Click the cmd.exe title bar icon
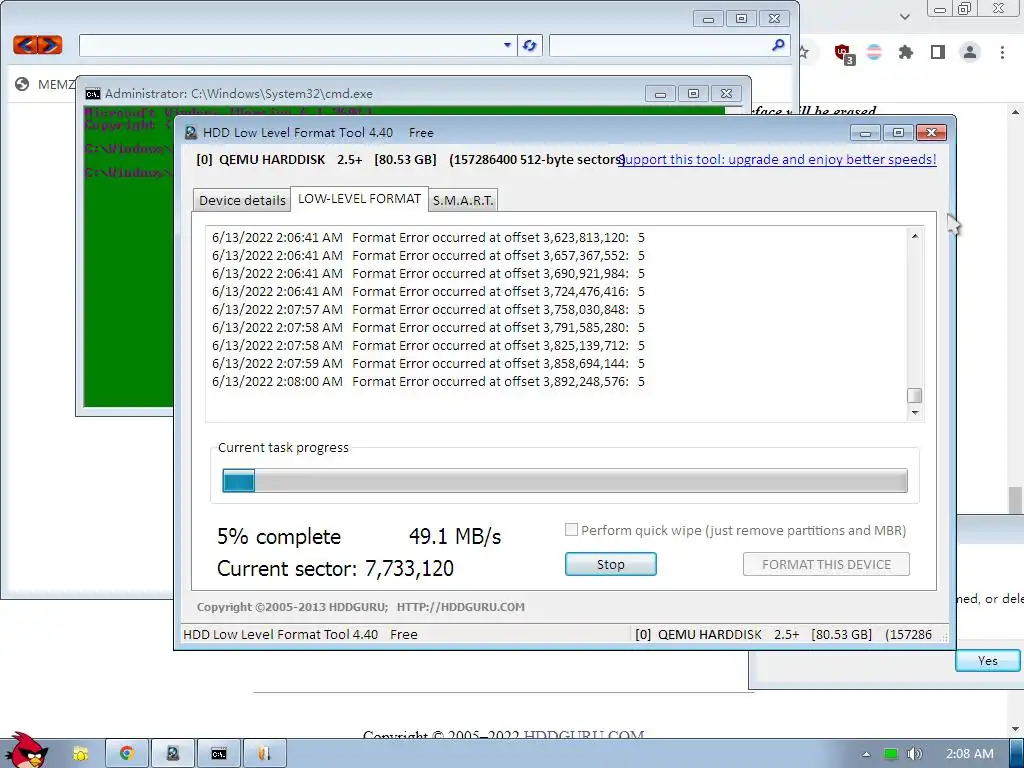 click(x=93, y=93)
